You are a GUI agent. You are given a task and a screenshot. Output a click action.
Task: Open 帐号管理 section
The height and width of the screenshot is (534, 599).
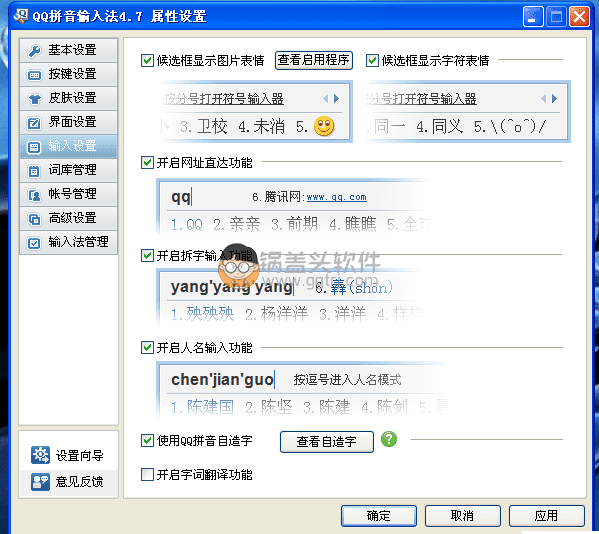pyautogui.click(x=68, y=194)
